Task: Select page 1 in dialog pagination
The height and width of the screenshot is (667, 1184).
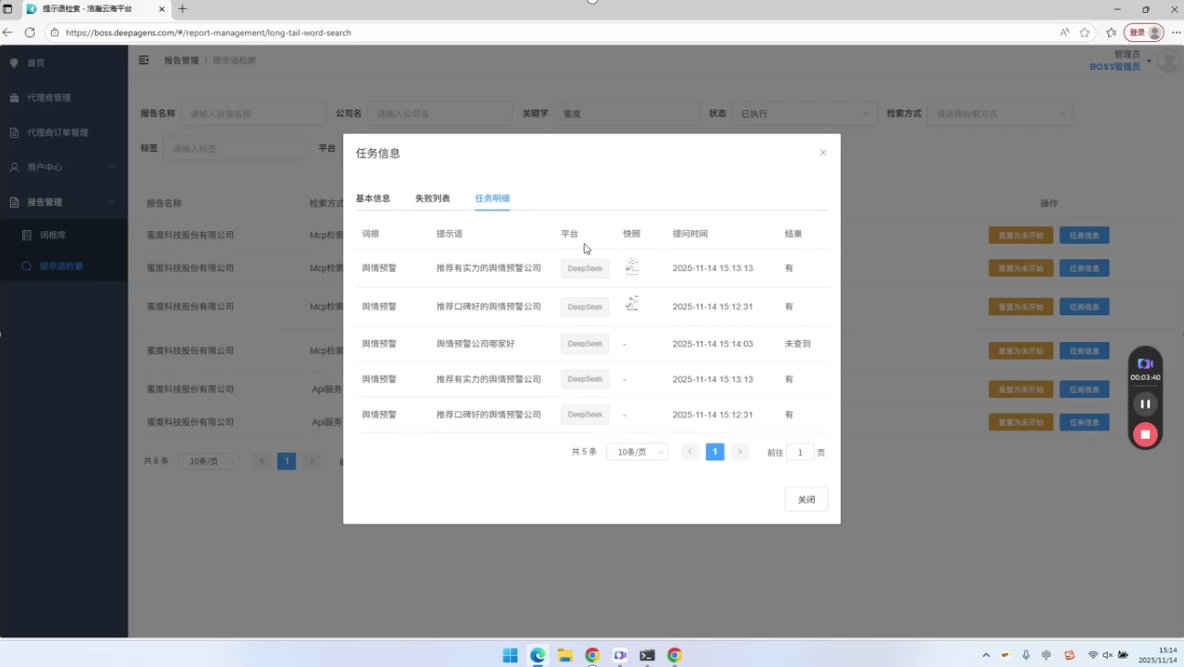Action: click(715, 452)
